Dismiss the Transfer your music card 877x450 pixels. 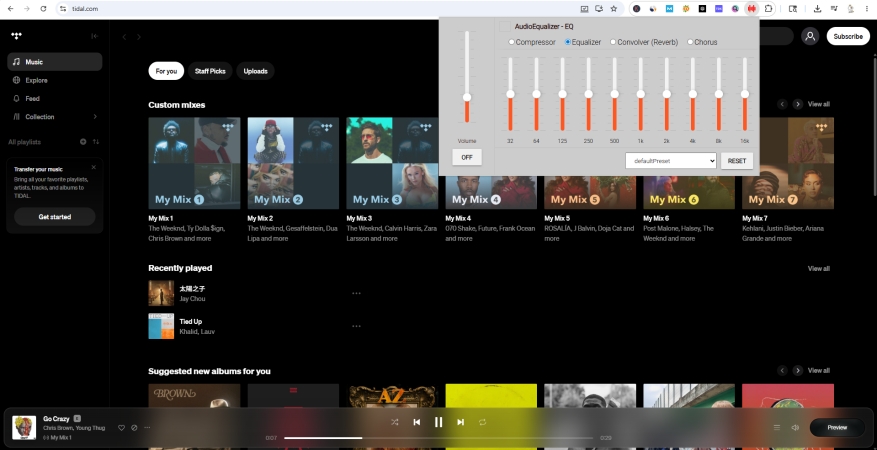click(x=93, y=167)
